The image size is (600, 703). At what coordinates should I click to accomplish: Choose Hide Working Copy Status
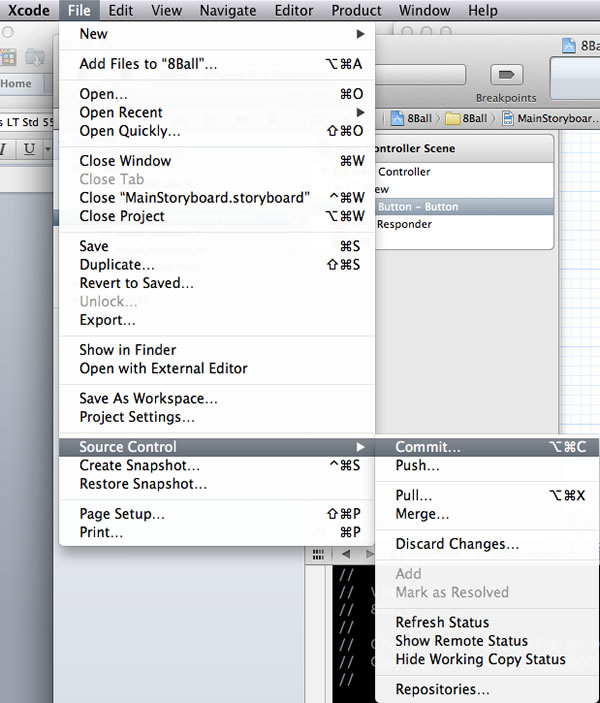pyautogui.click(x=487, y=659)
